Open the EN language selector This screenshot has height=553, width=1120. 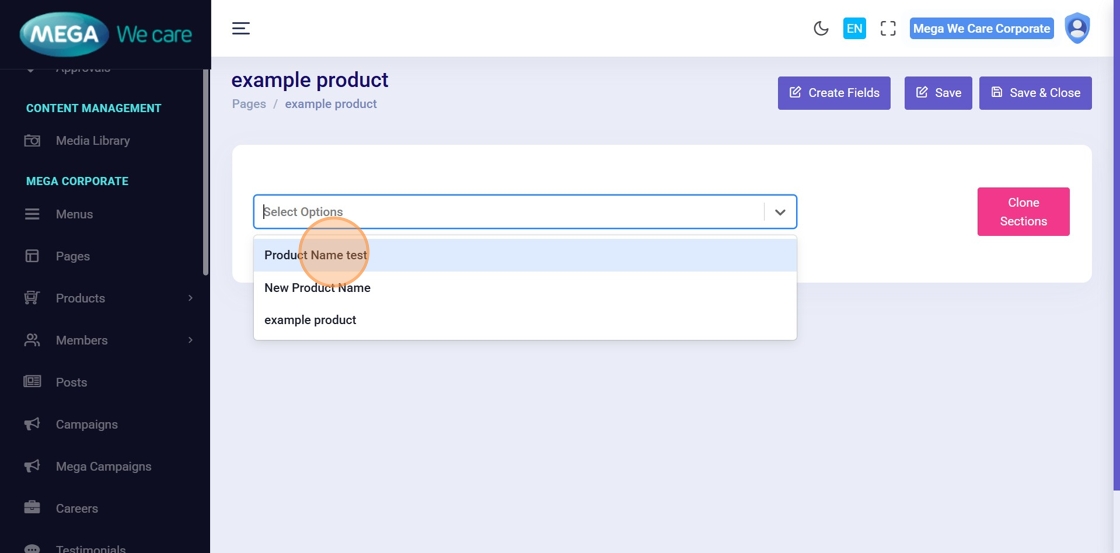point(854,29)
